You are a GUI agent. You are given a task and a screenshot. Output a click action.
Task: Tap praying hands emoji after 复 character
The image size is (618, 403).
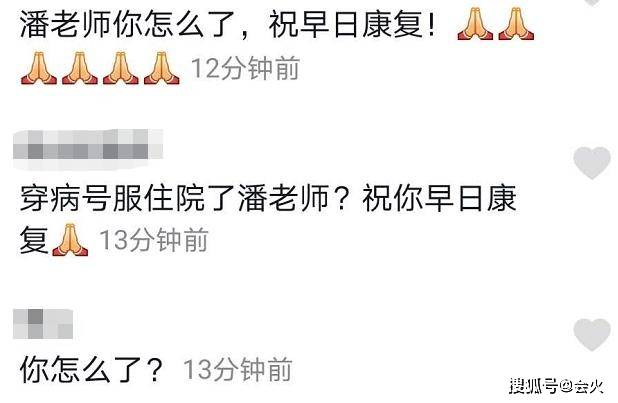(70, 240)
